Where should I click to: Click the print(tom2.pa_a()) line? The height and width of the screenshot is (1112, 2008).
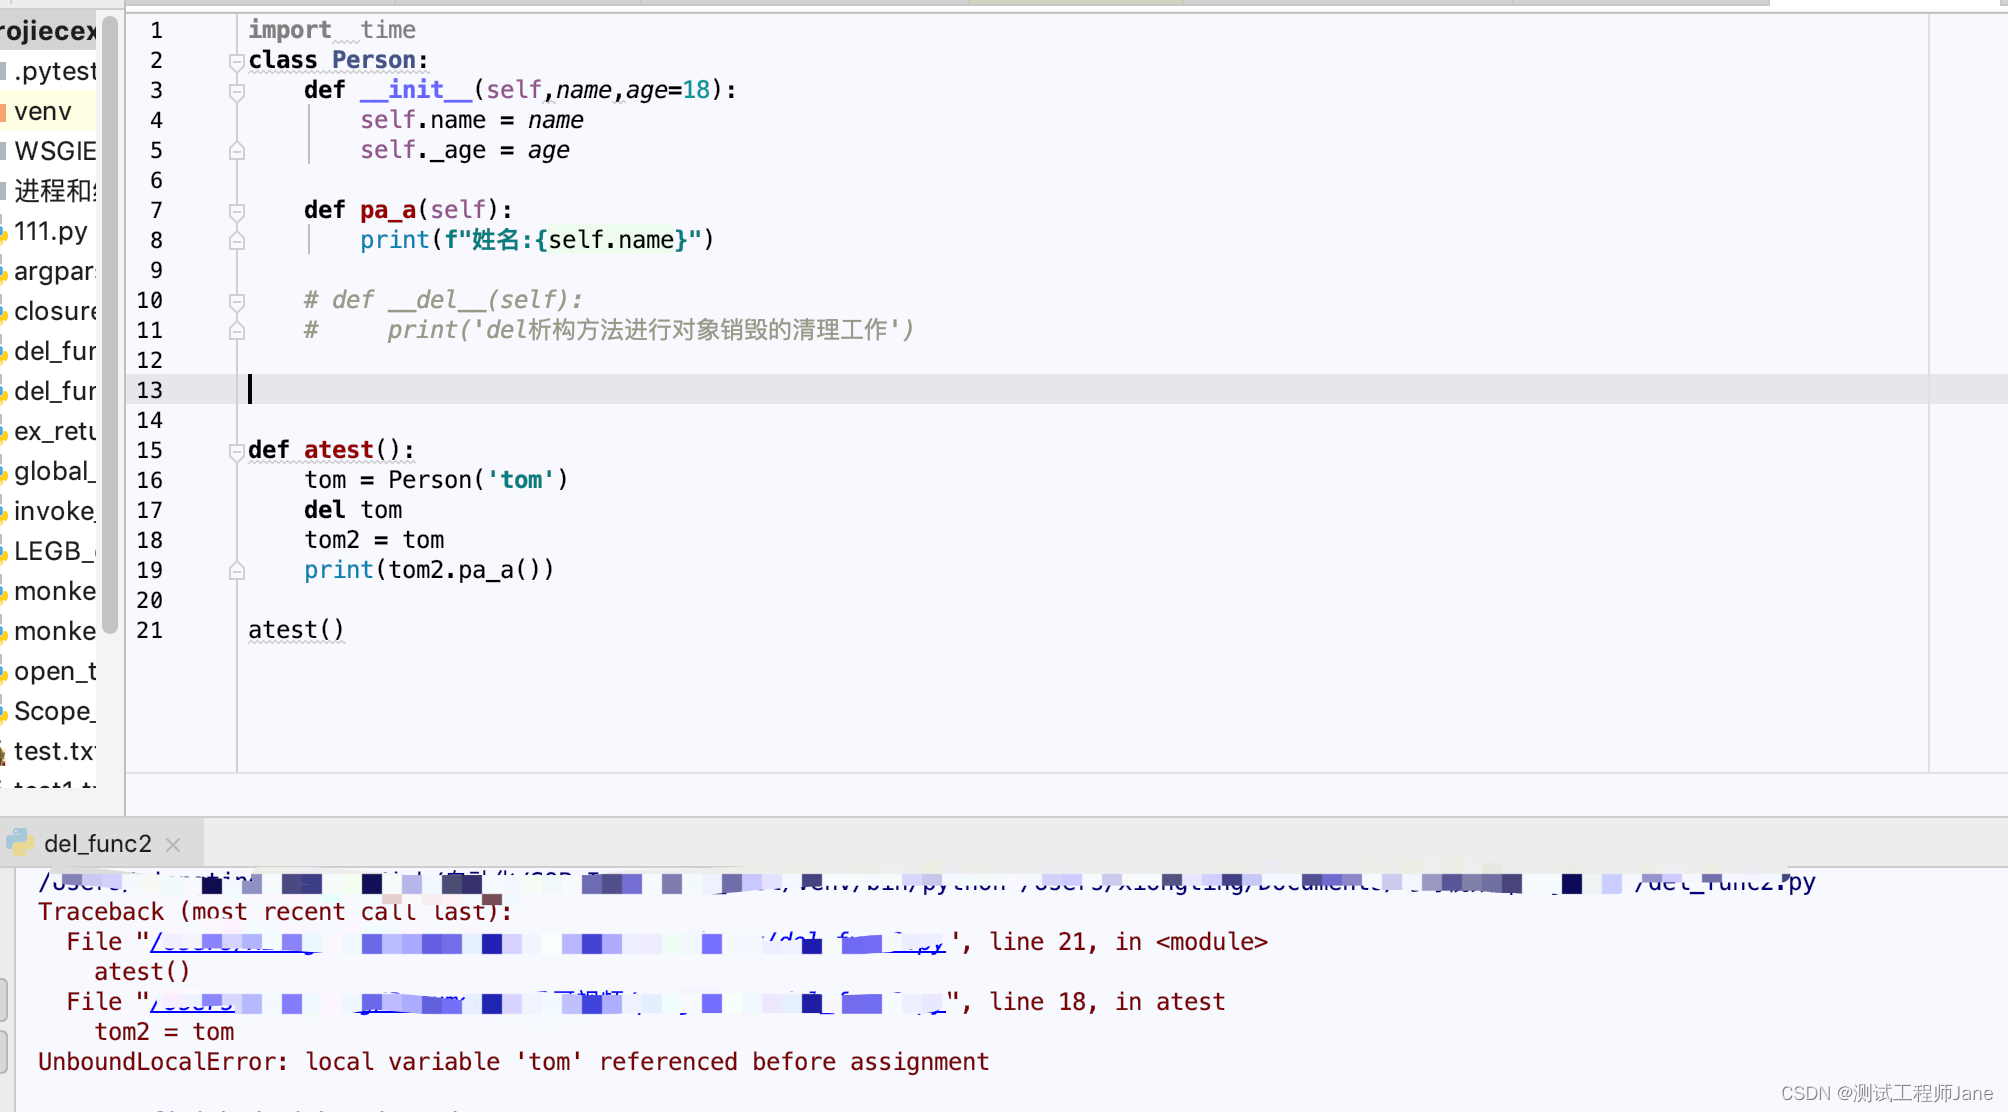[x=429, y=570]
